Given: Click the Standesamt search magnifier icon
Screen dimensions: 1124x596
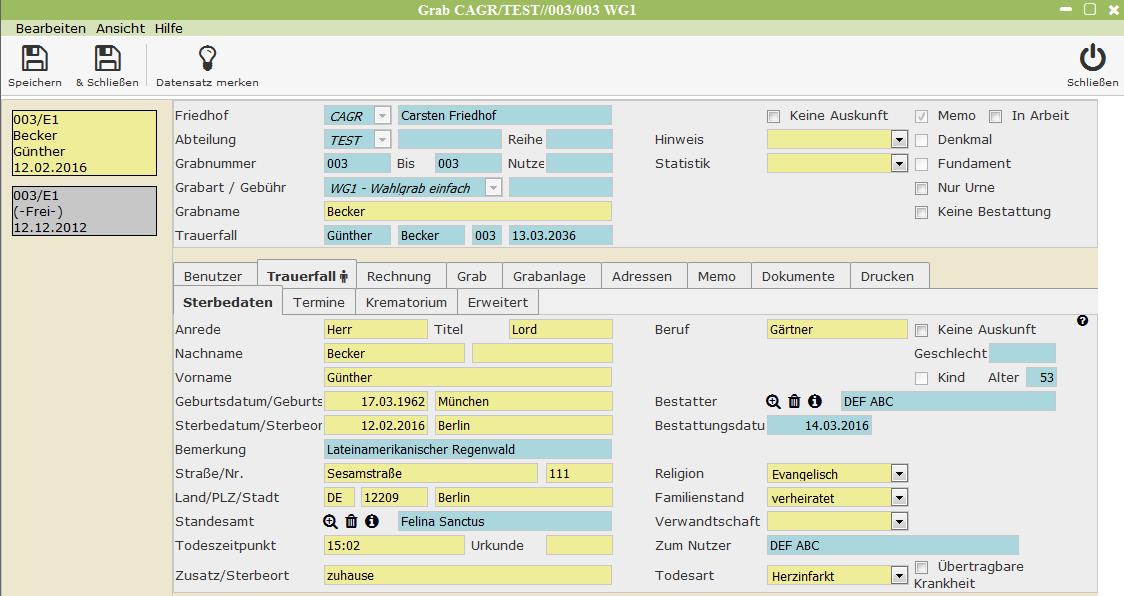Looking at the screenshot, I should tap(331, 521).
